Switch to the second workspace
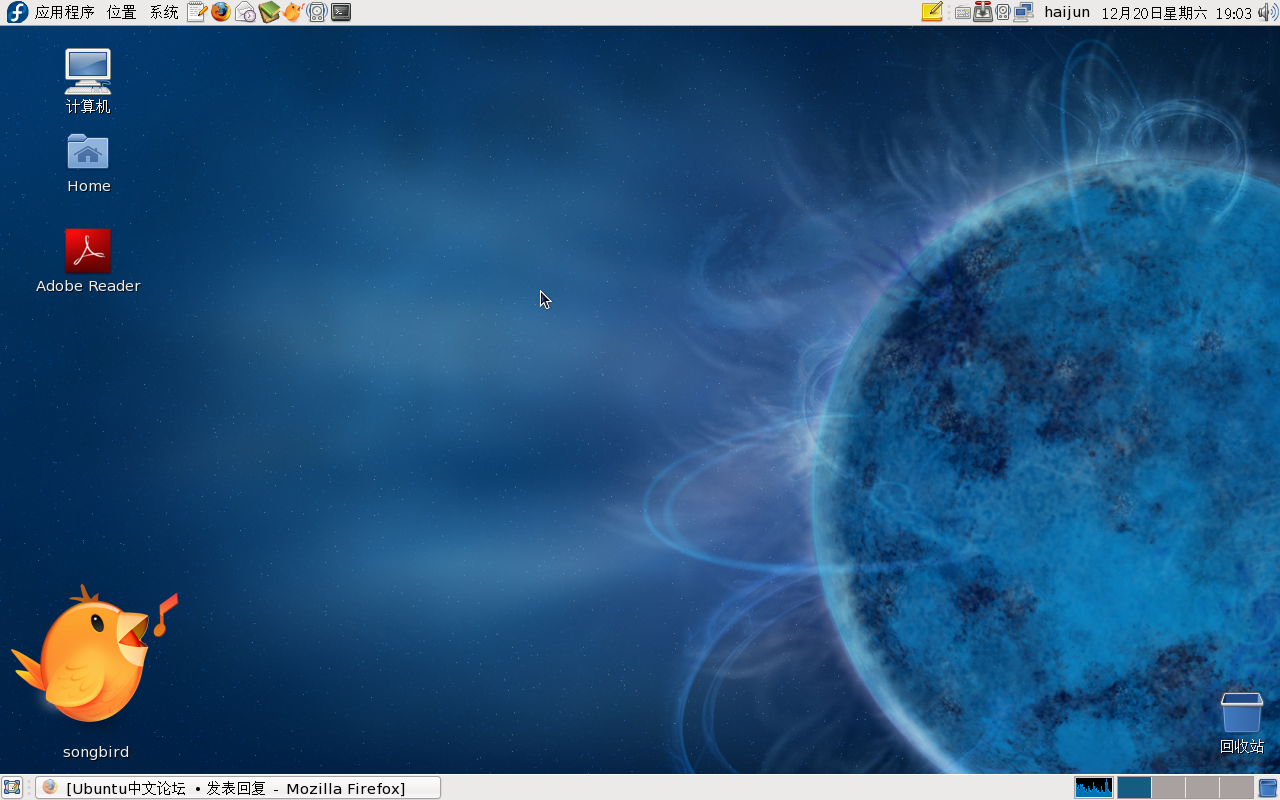This screenshot has height=800, width=1280. (x=1168, y=788)
